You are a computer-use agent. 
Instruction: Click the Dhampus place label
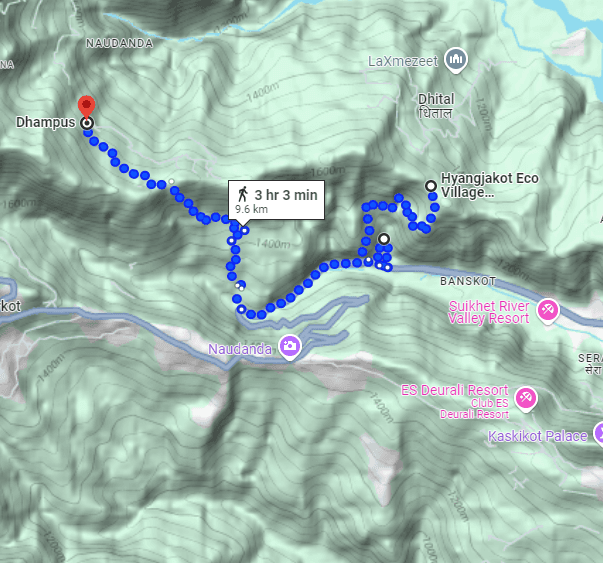pos(45,122)
